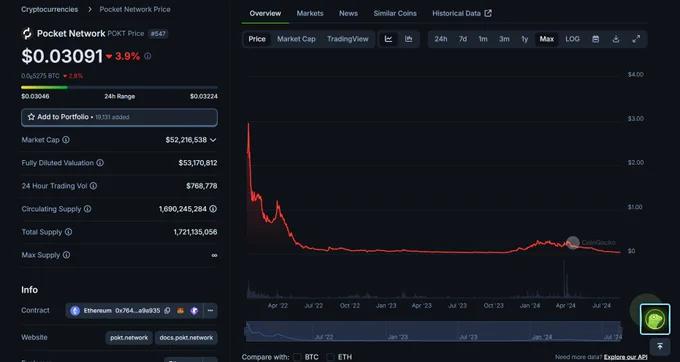Screen dimensions: 680x362
Task: Click the star icon in Add to Portfolio
Action: coord(31,117)
